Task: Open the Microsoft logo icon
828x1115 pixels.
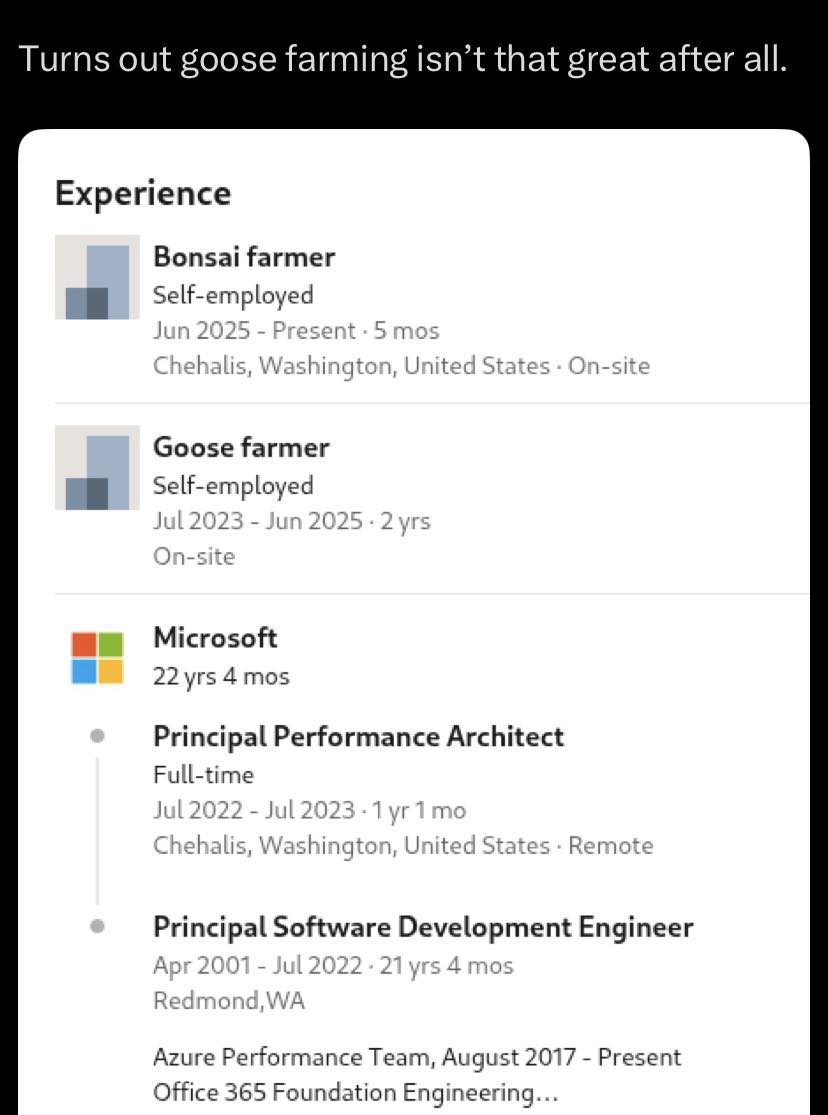Action: pyautogui.click(x=97, y=658)
